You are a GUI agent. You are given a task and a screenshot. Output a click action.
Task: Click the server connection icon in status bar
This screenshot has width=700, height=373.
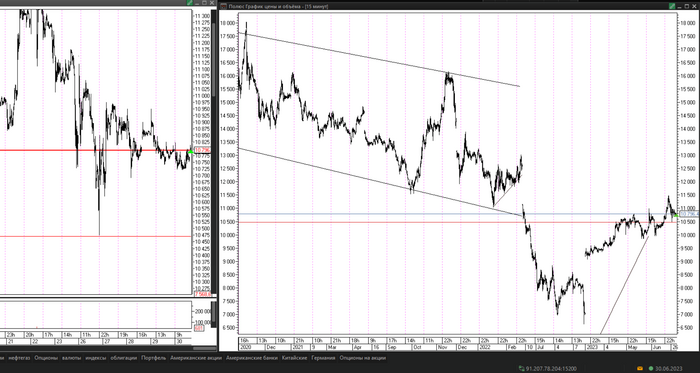[522, 369]
